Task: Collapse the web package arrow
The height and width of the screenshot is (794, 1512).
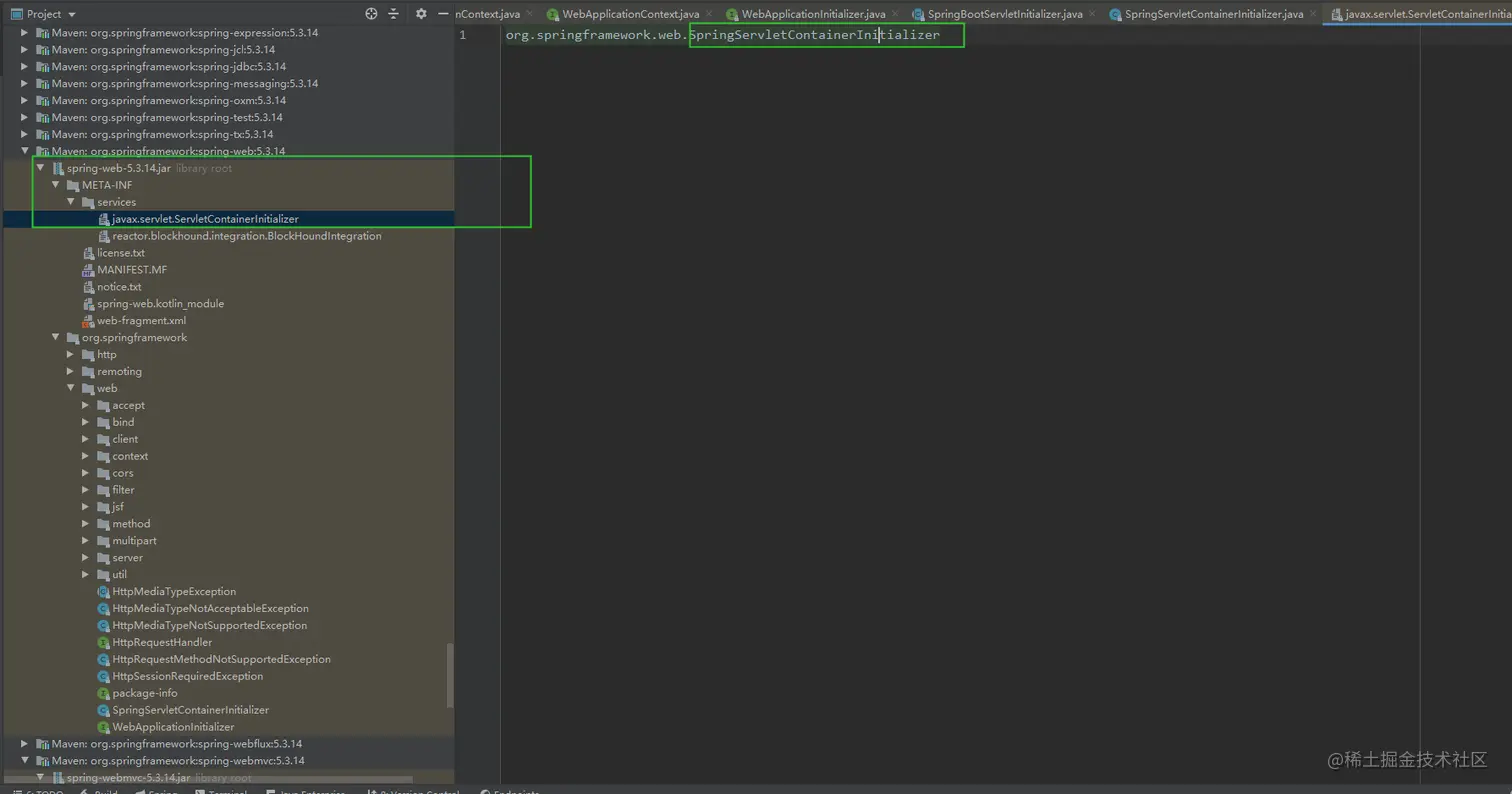Action: click(70, 388)
